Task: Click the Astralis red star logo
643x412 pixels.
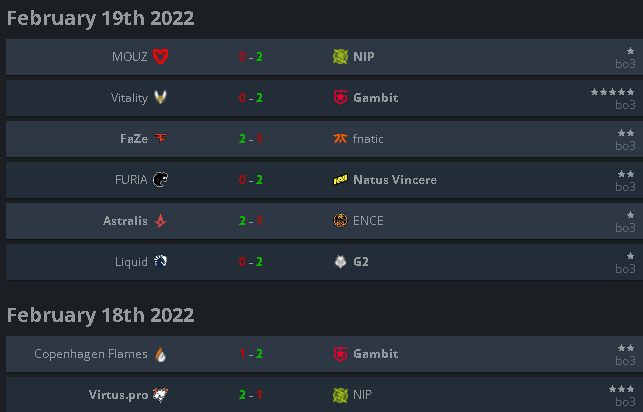Action: 160,221
